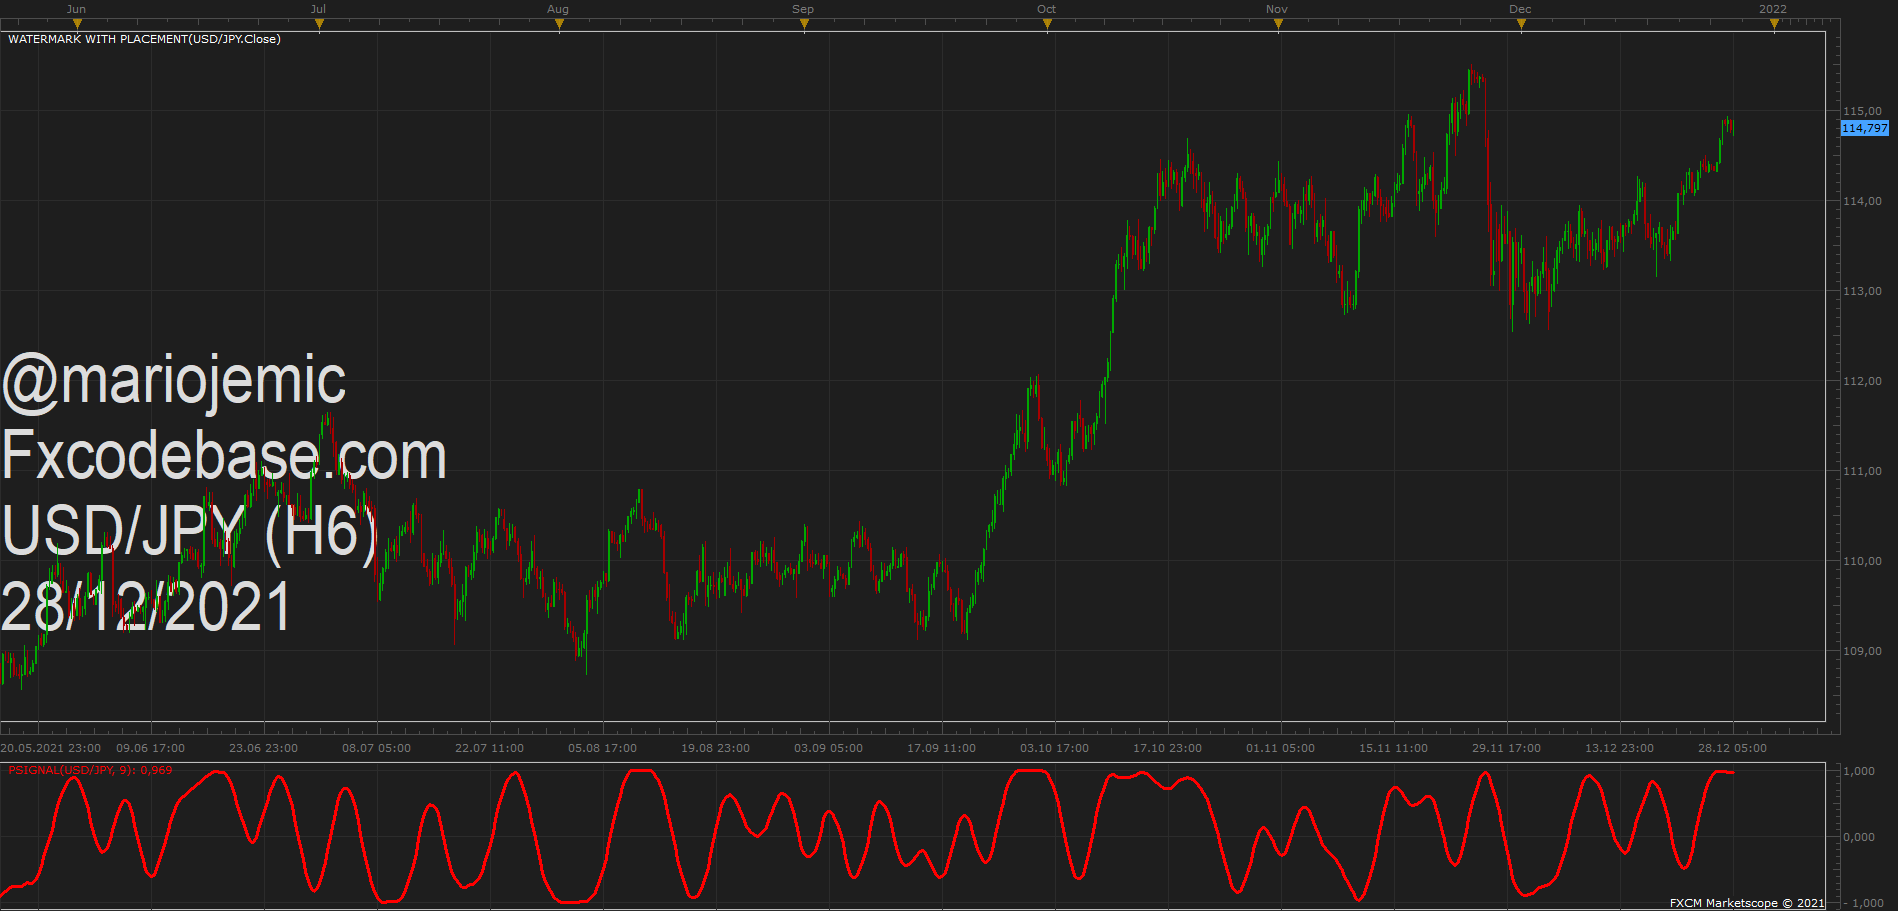
Task: Click the 110,00 price axis label
Action: tap(1862, 561)
